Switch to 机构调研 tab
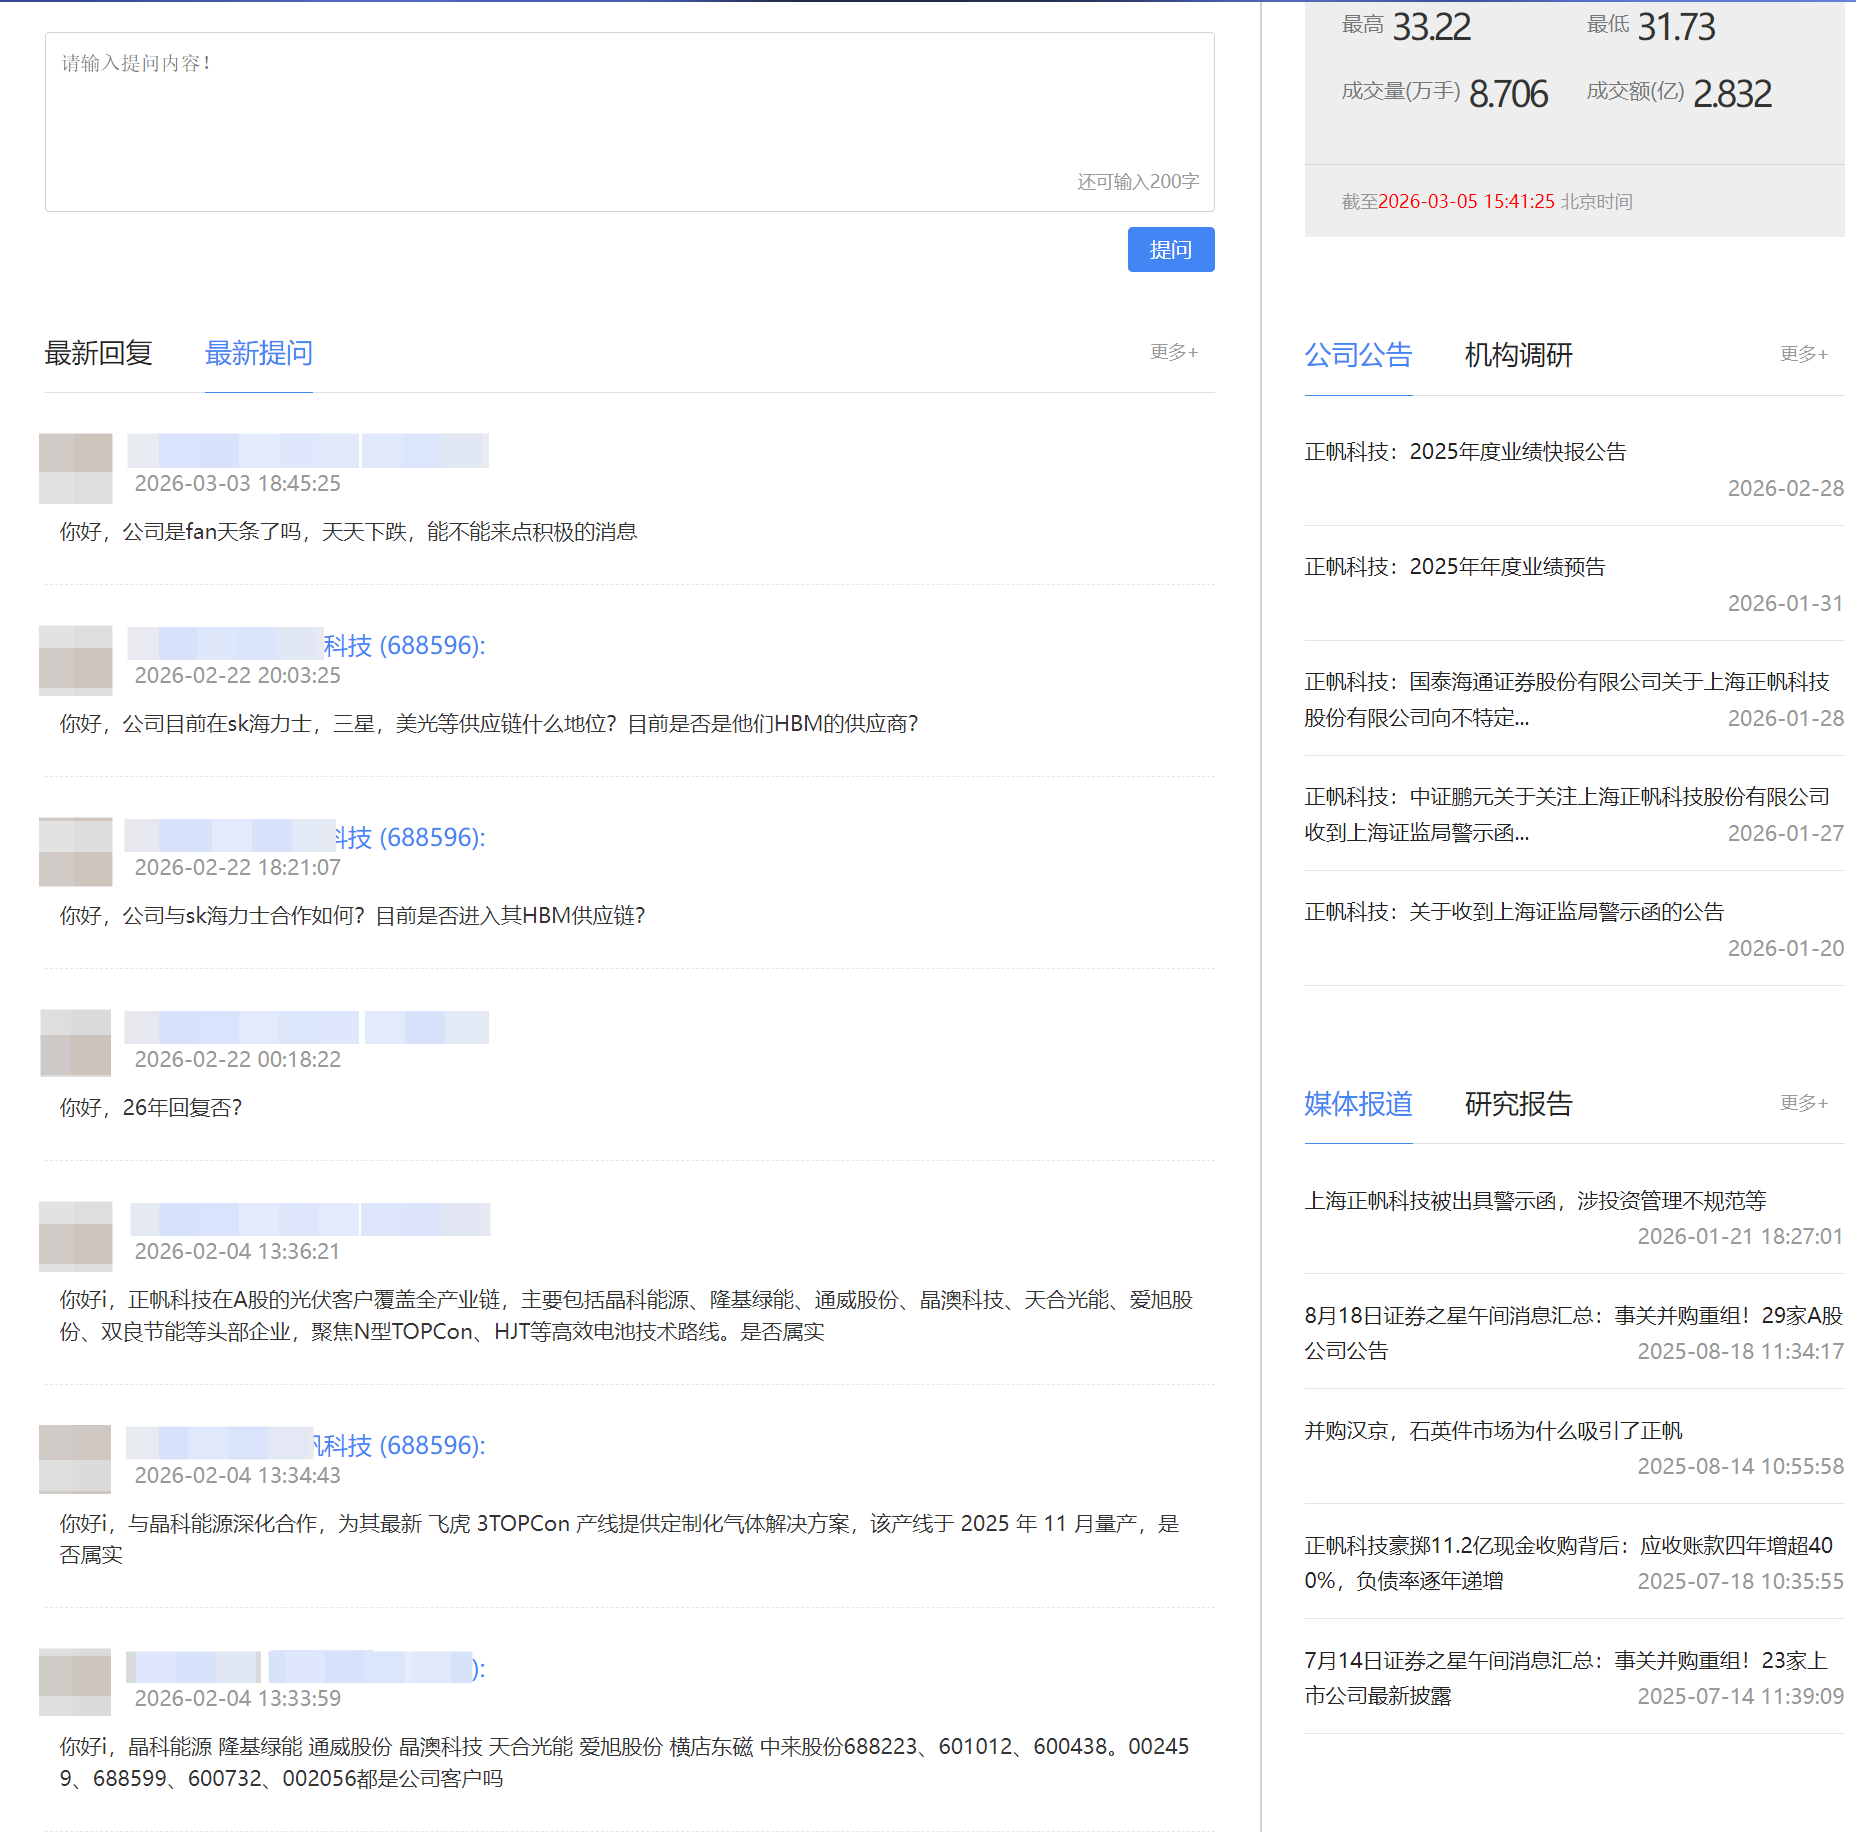The width and height of the screenshot is (1856, 1848). click(1518, 355)
